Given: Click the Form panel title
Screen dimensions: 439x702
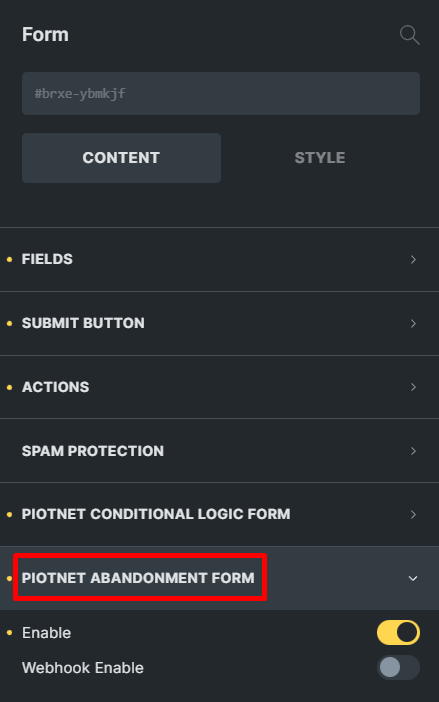Looking at the screenshot, I should [45, 34].
